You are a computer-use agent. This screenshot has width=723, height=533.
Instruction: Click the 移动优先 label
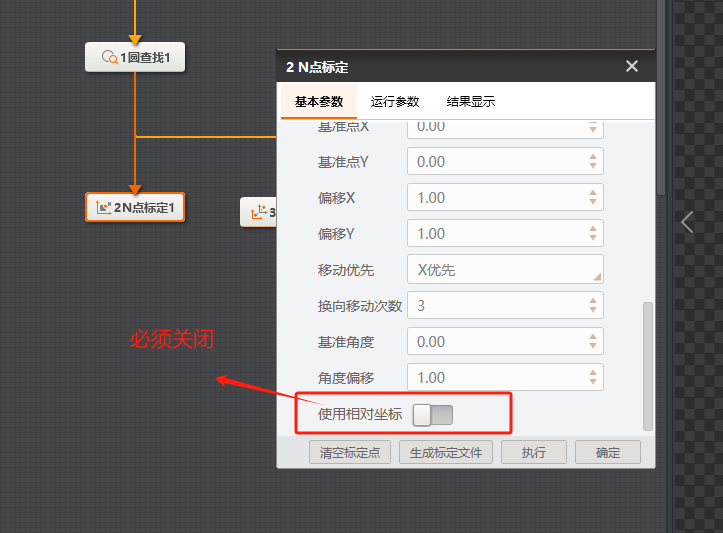(x=346, y=270)
